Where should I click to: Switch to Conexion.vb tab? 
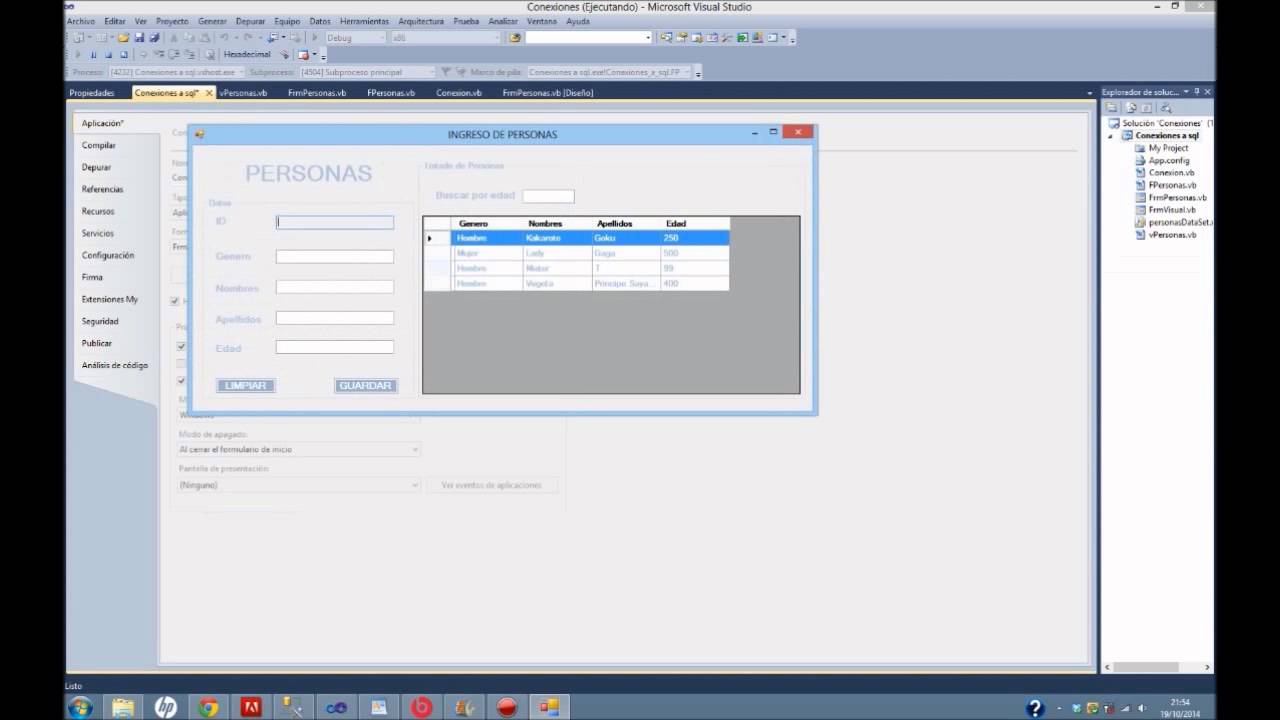(x=459, y=93)
